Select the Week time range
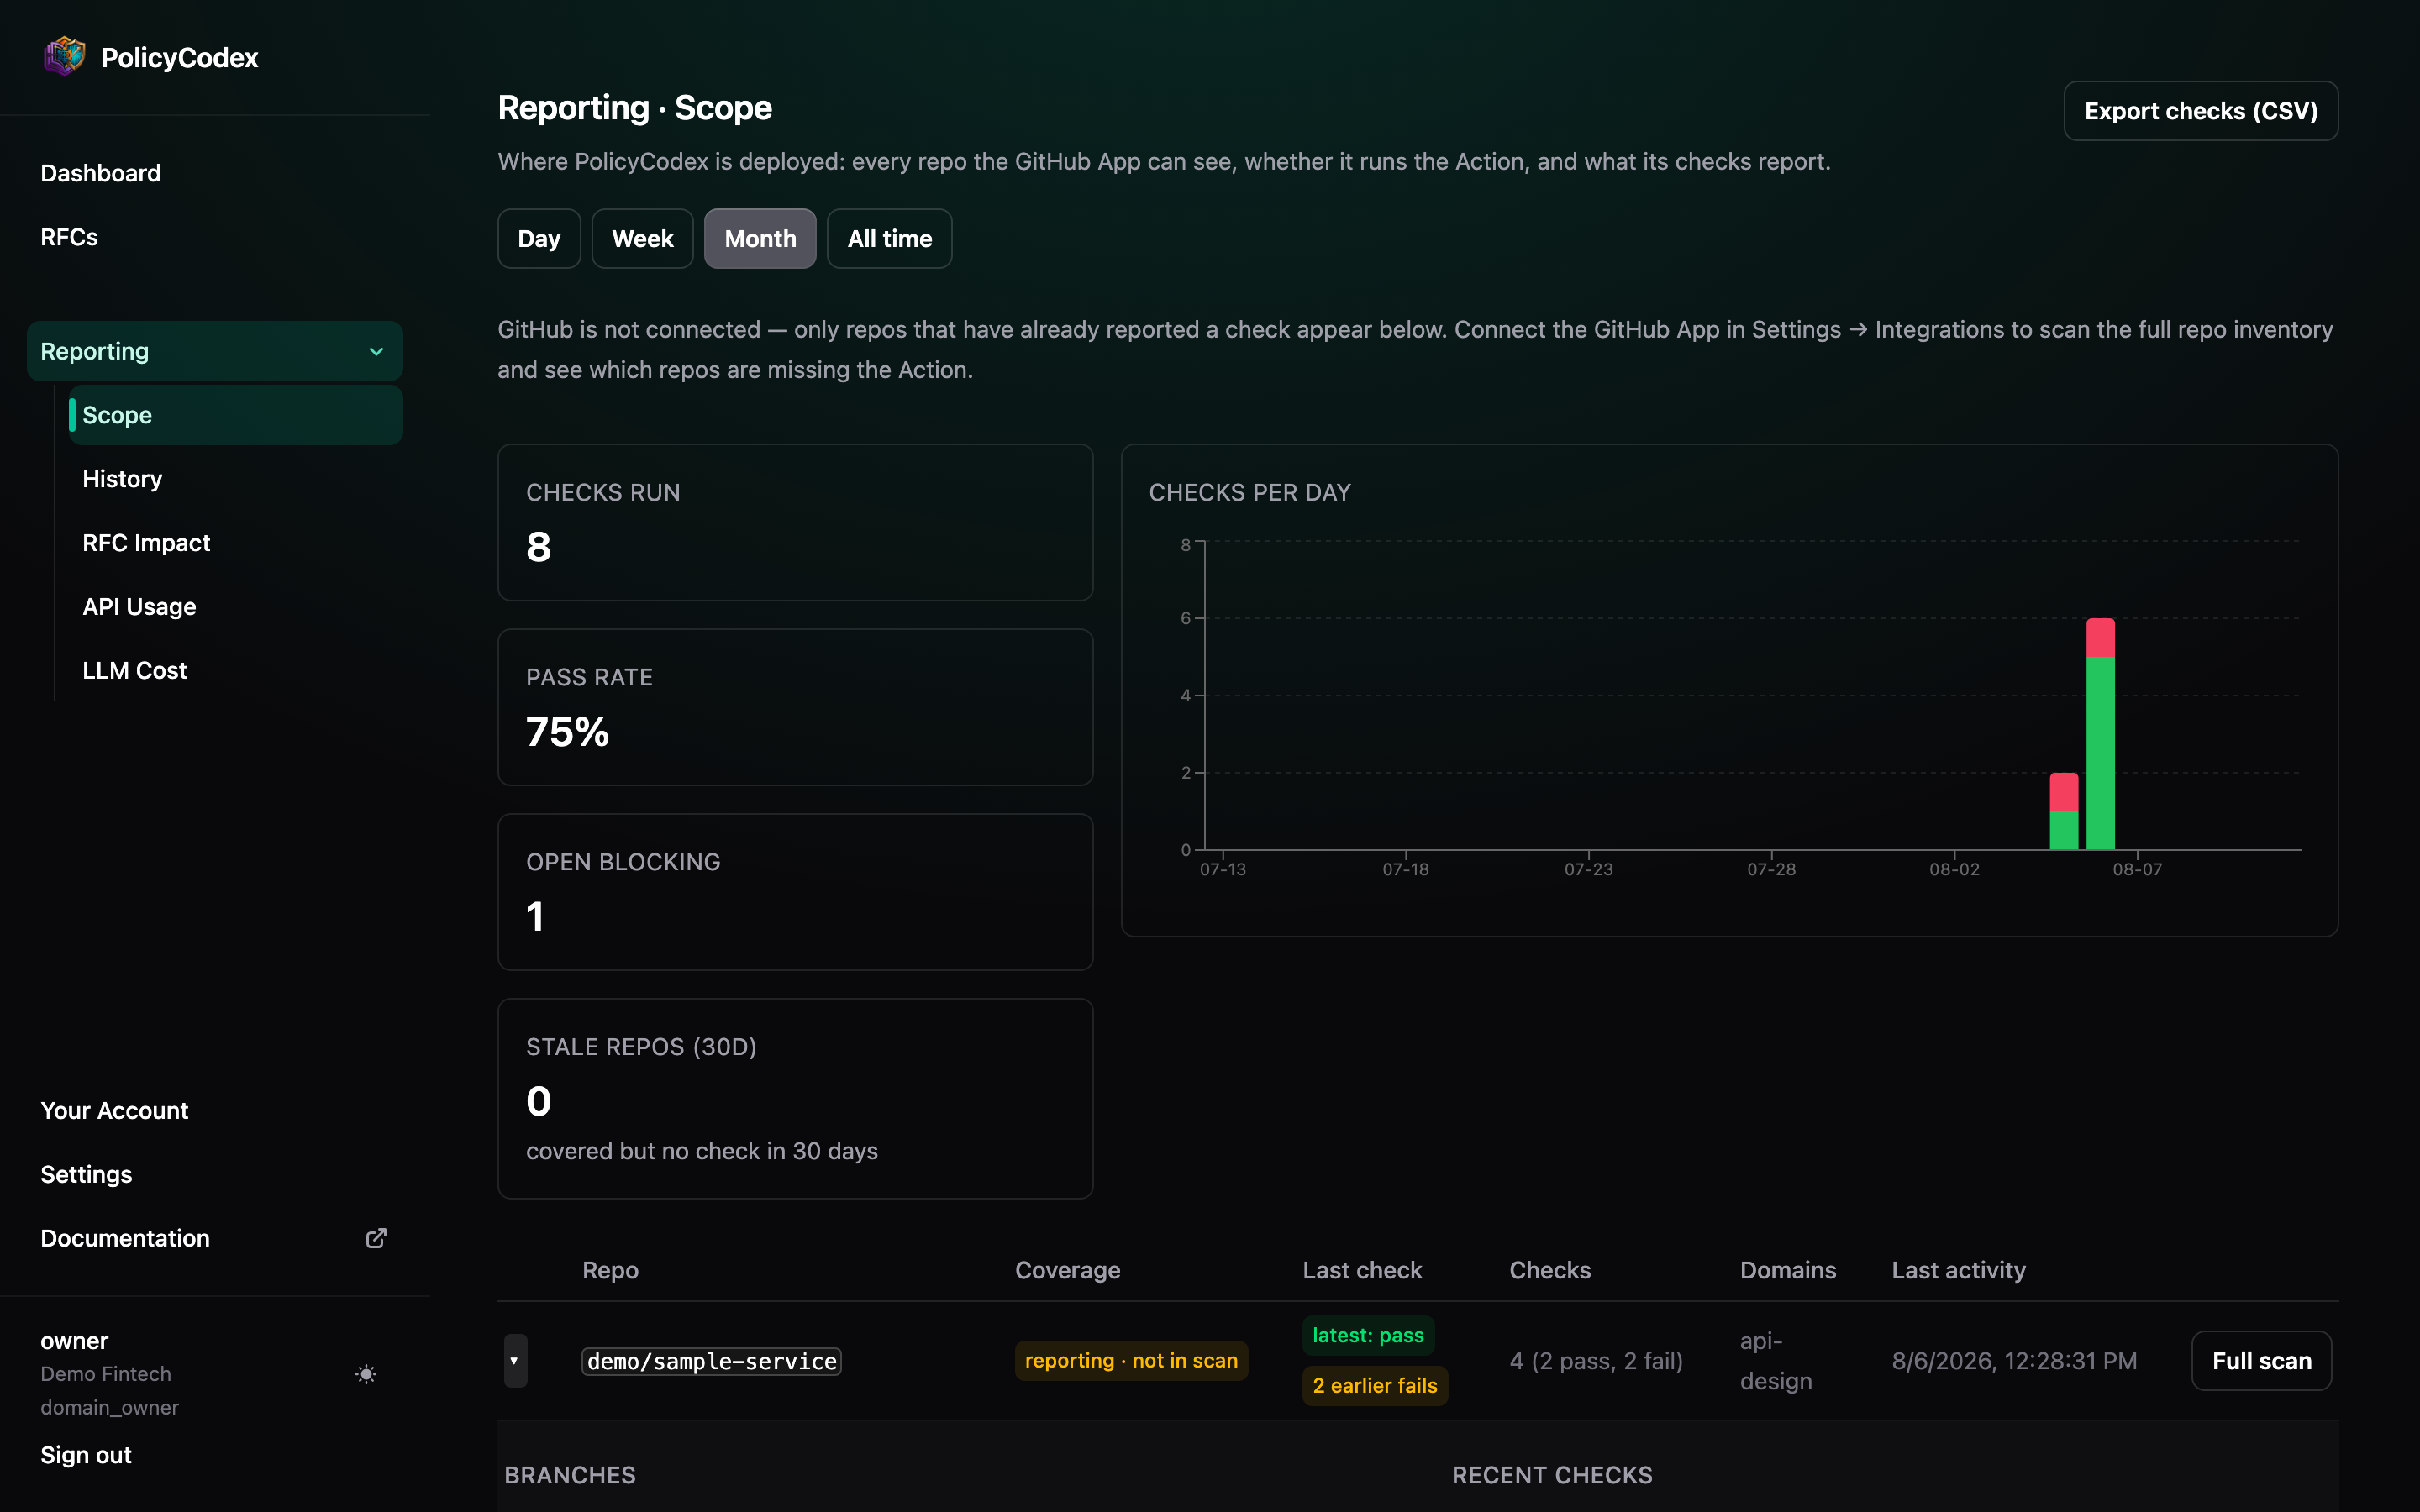2420x1512 pixels. 642,239
